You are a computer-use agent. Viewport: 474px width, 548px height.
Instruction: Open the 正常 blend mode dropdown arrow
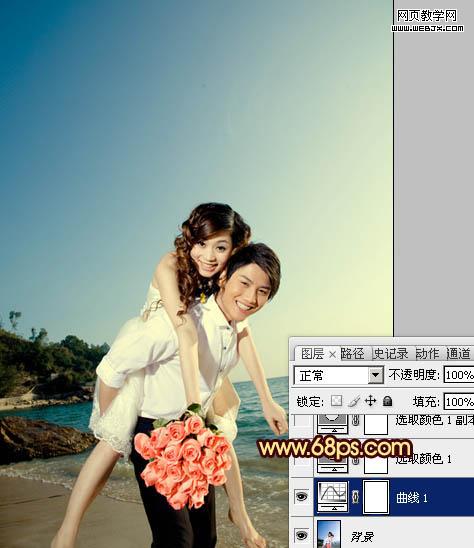pos(375,375)
